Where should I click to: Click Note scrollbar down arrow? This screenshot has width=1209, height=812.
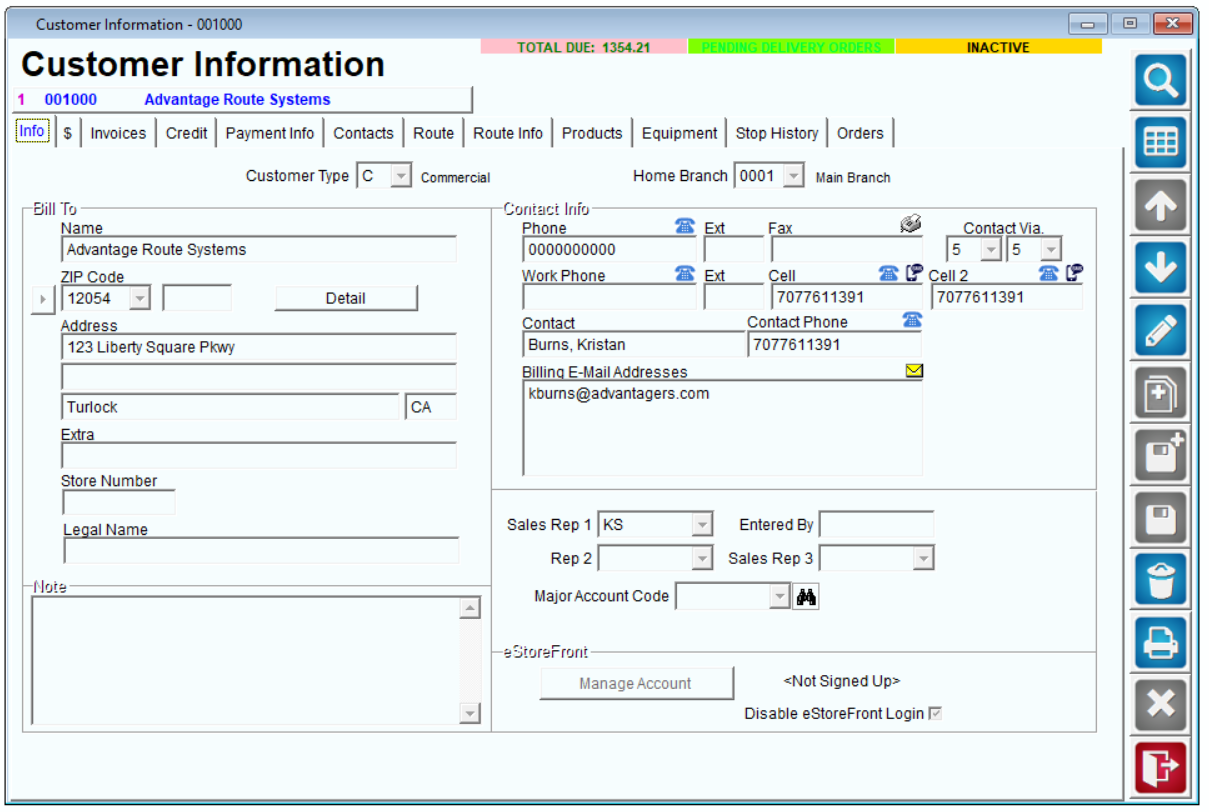click(x=470, y=713)
